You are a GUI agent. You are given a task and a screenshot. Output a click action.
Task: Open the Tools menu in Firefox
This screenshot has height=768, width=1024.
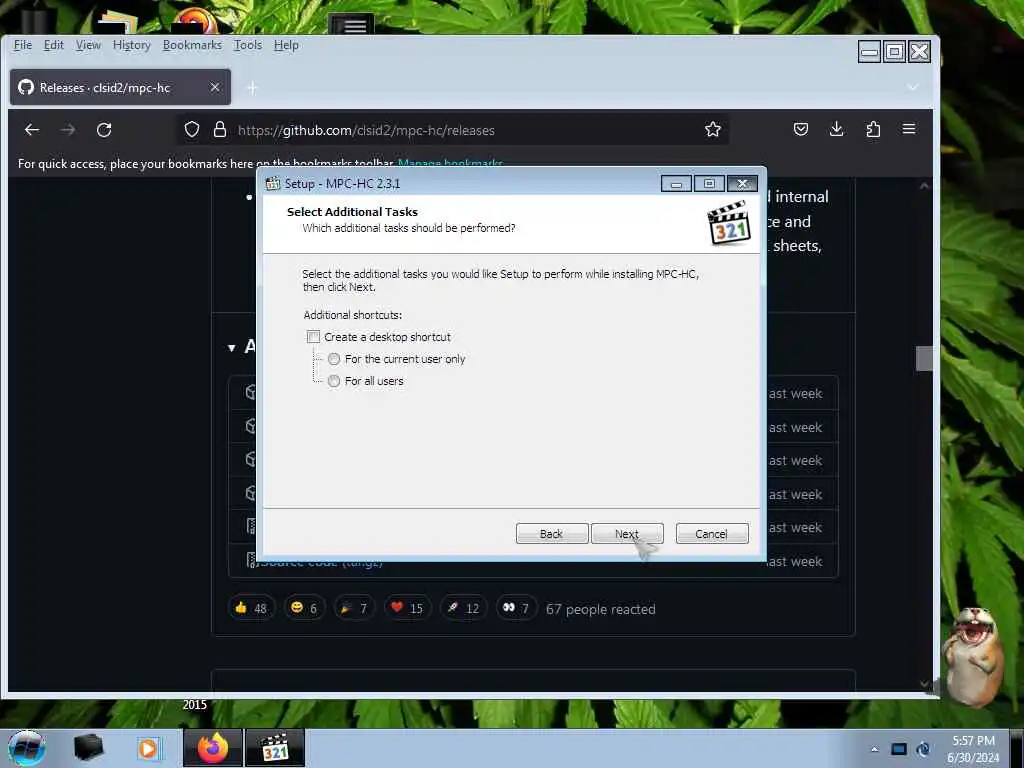tap(248, 45)
